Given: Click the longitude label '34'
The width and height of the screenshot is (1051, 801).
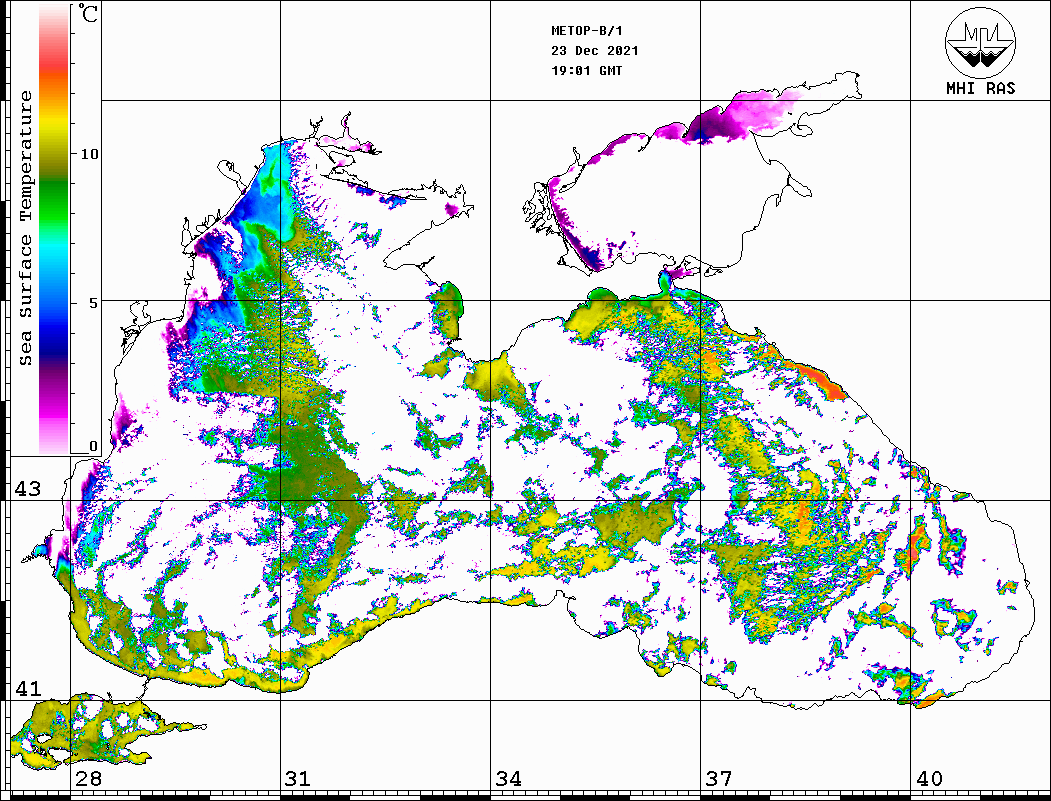Looking at the screenshot, I should click(508, 779).
